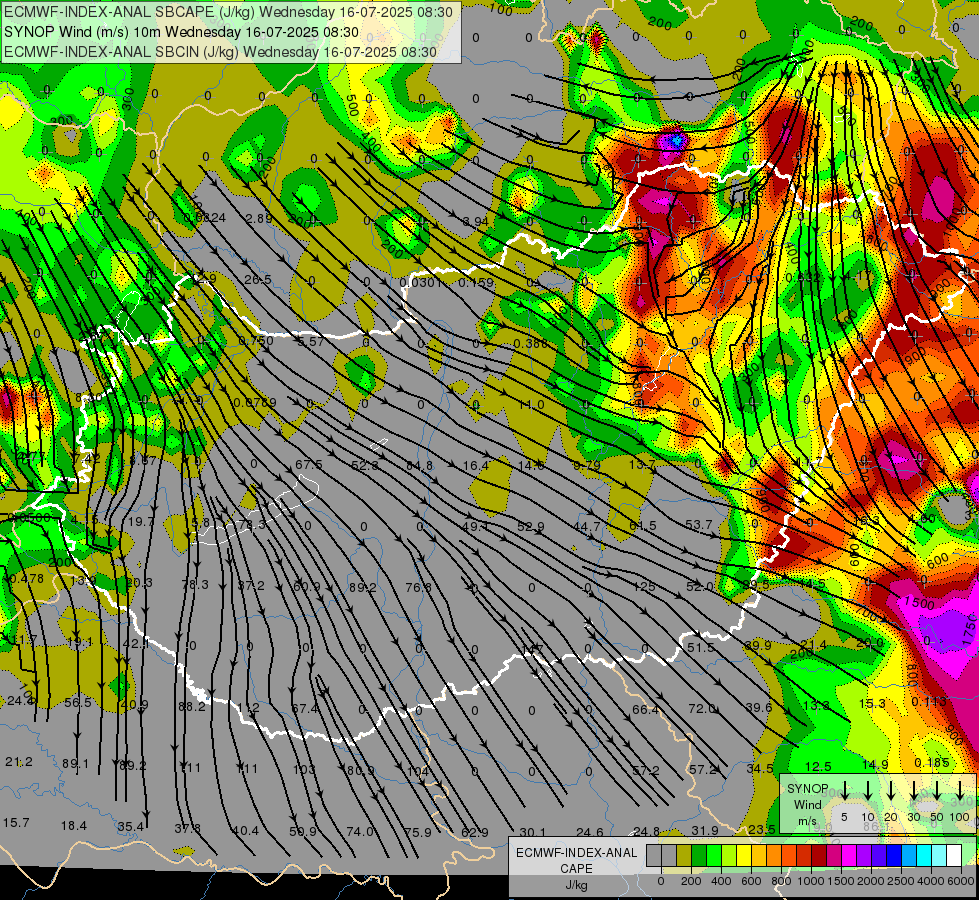979x900 pixels.
Task: Click the CIN value 72.0 on the map
Action: click(702, 708)
